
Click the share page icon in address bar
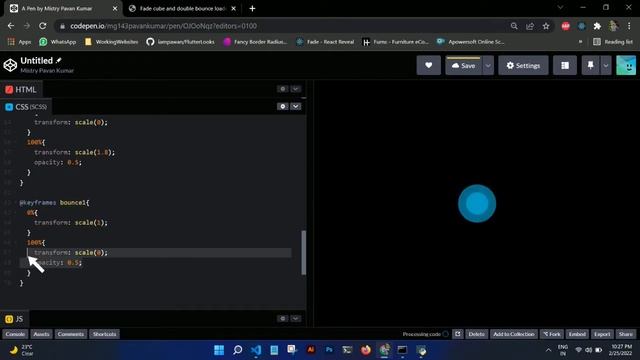(x=530, y=26)
